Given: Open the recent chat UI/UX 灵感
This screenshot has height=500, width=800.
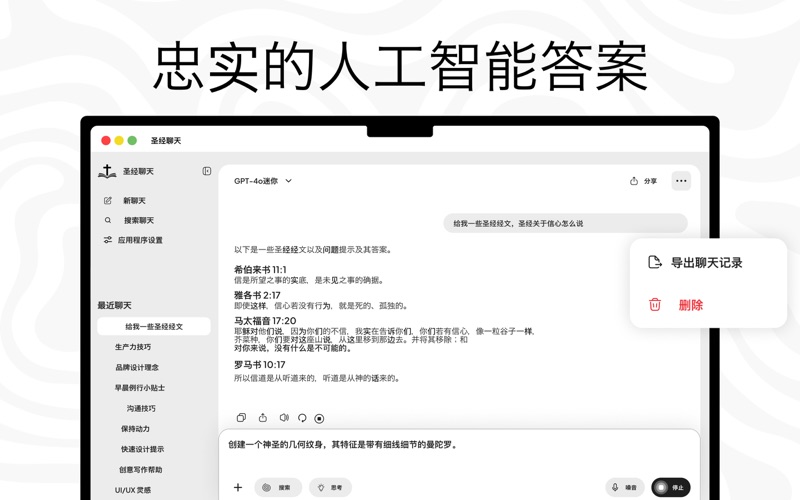Looking at the screenshot, I should (133, 490).
